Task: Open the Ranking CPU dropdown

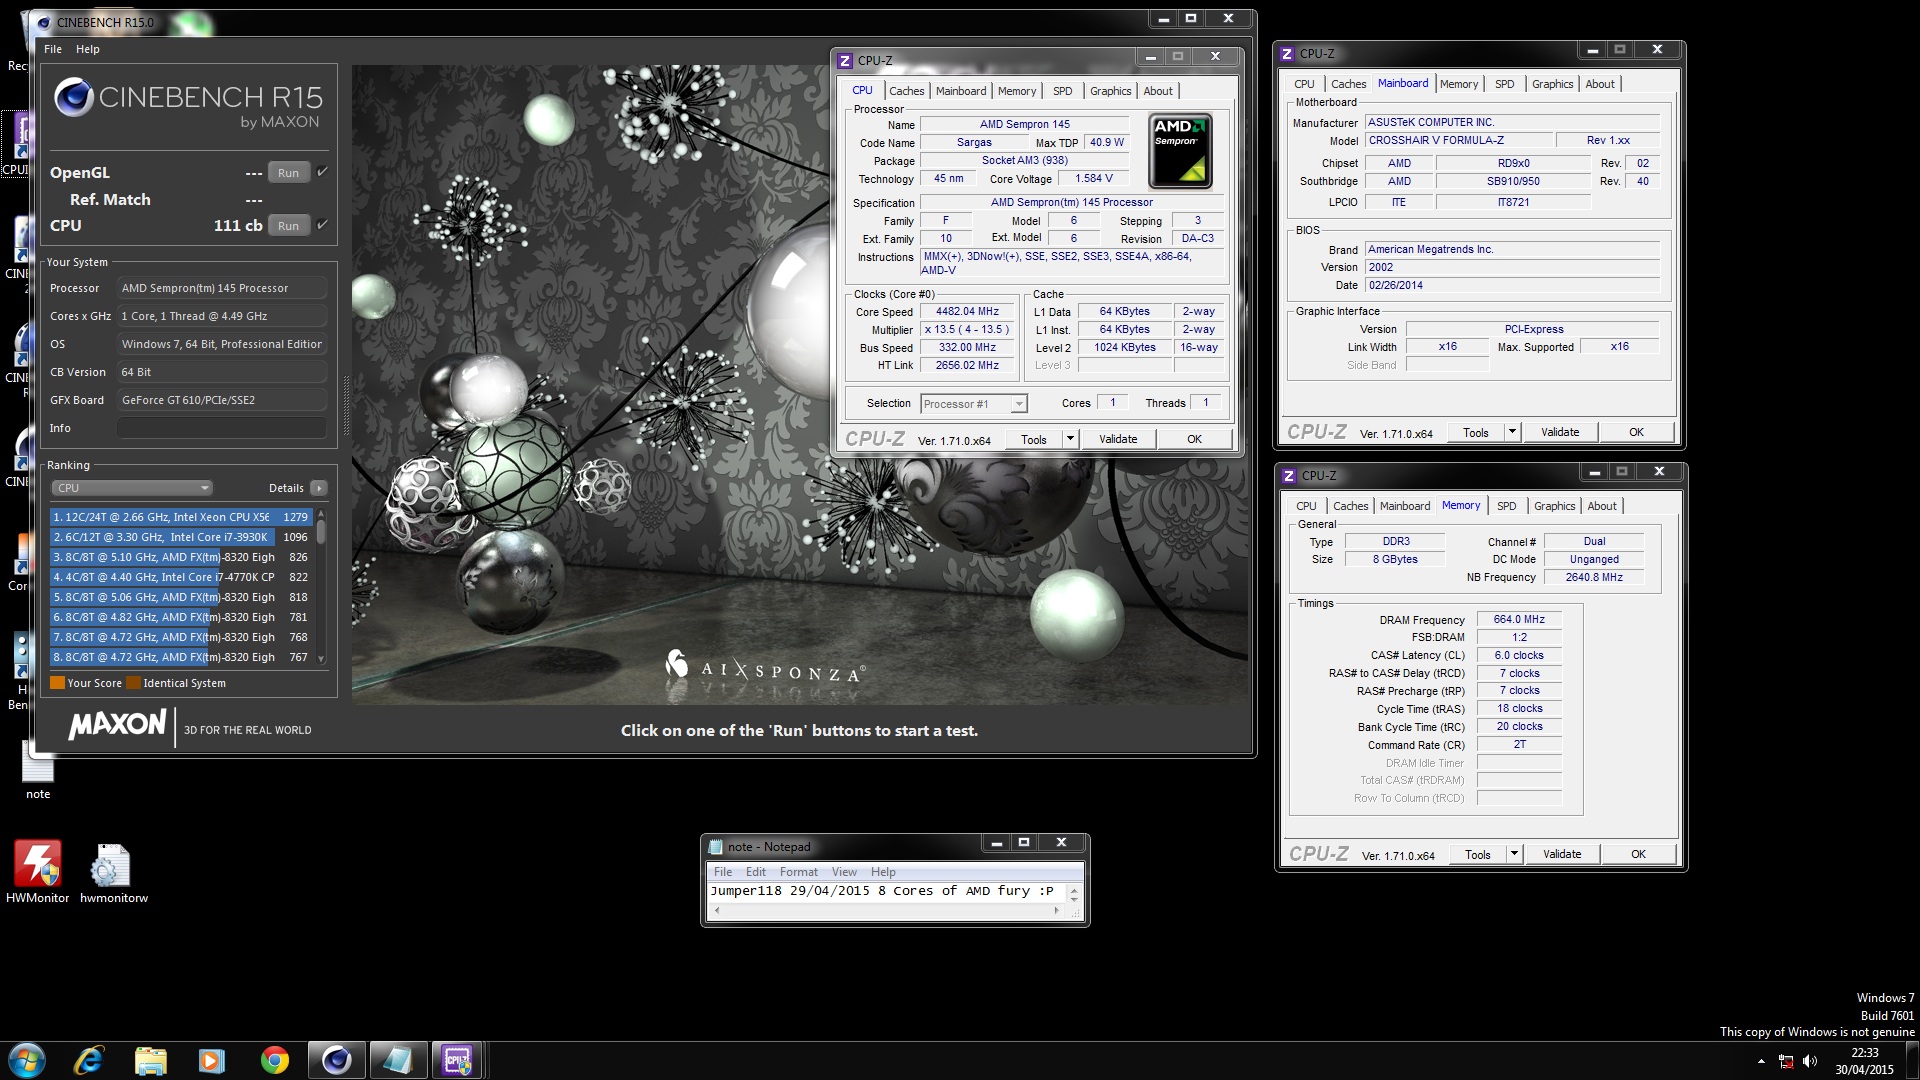Action: tap(132, 488)
